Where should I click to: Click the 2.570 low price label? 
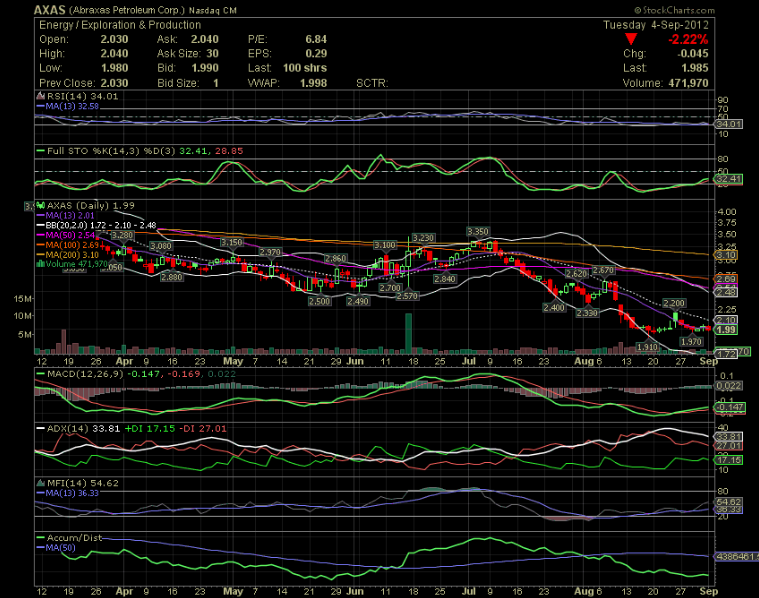tap(407, 295)
